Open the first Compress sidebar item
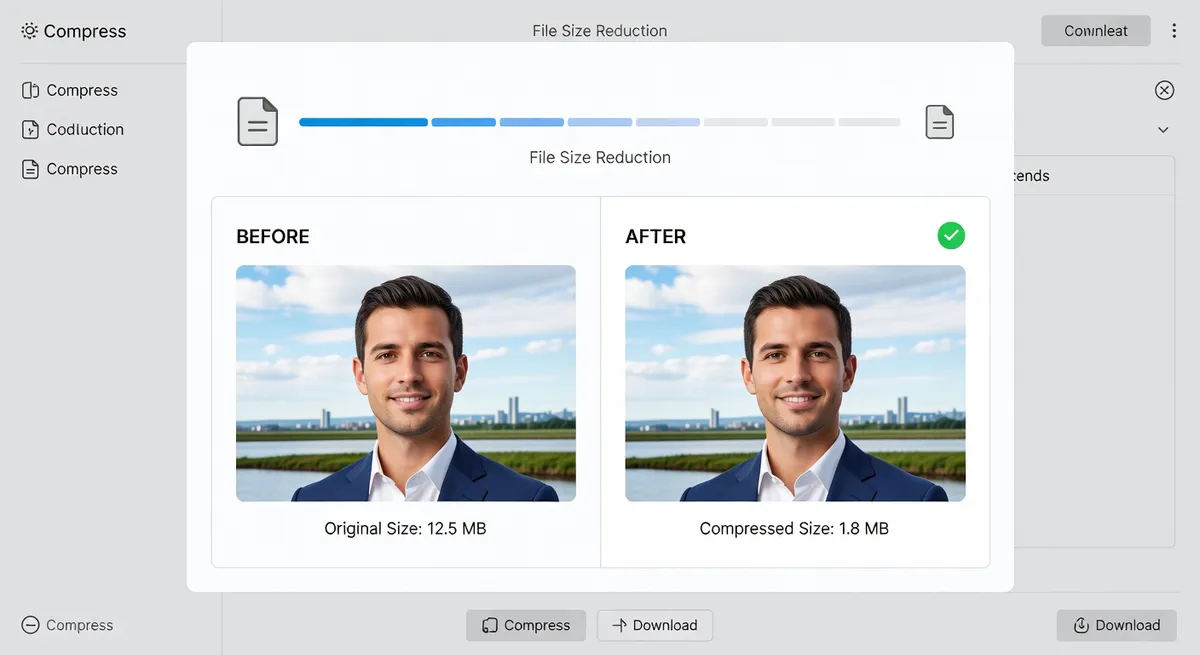1200x655 pixels. (70, 90)
